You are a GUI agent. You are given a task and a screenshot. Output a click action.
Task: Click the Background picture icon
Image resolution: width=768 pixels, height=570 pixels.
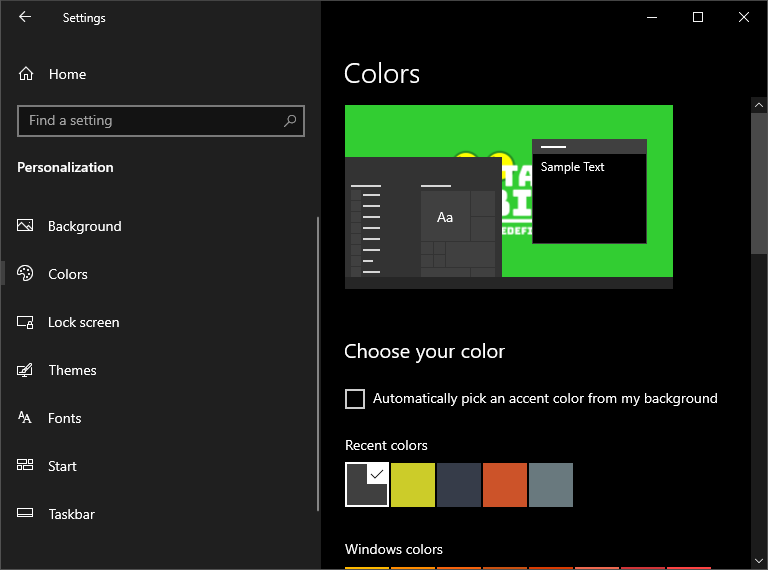(26, 226)
